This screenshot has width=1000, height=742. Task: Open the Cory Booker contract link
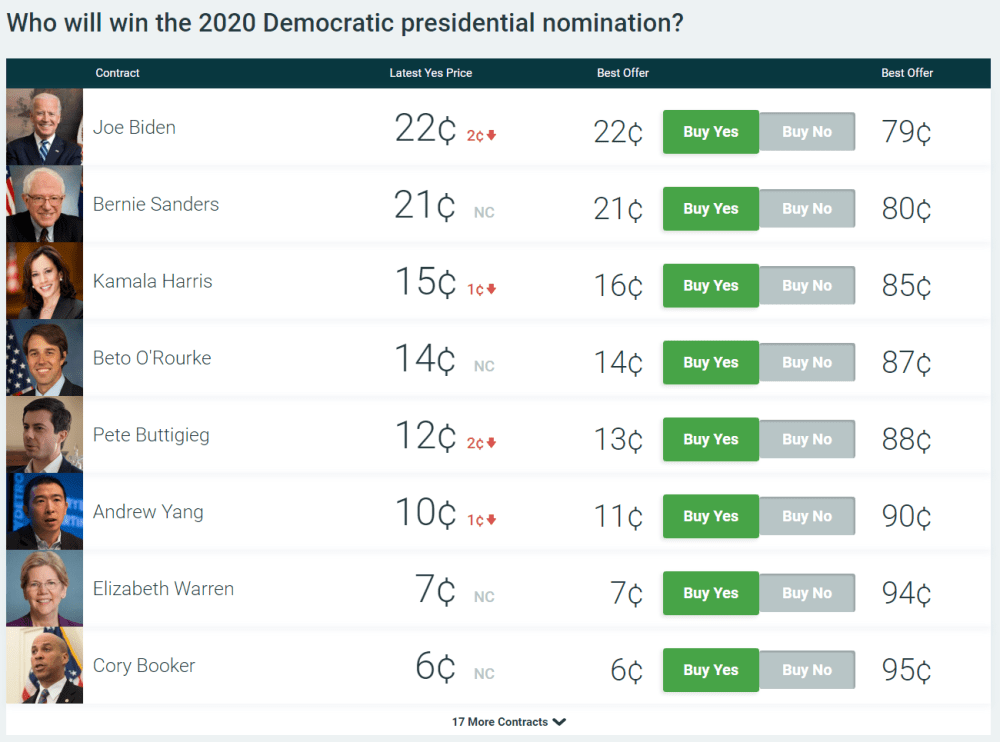[x=144, y=666]
